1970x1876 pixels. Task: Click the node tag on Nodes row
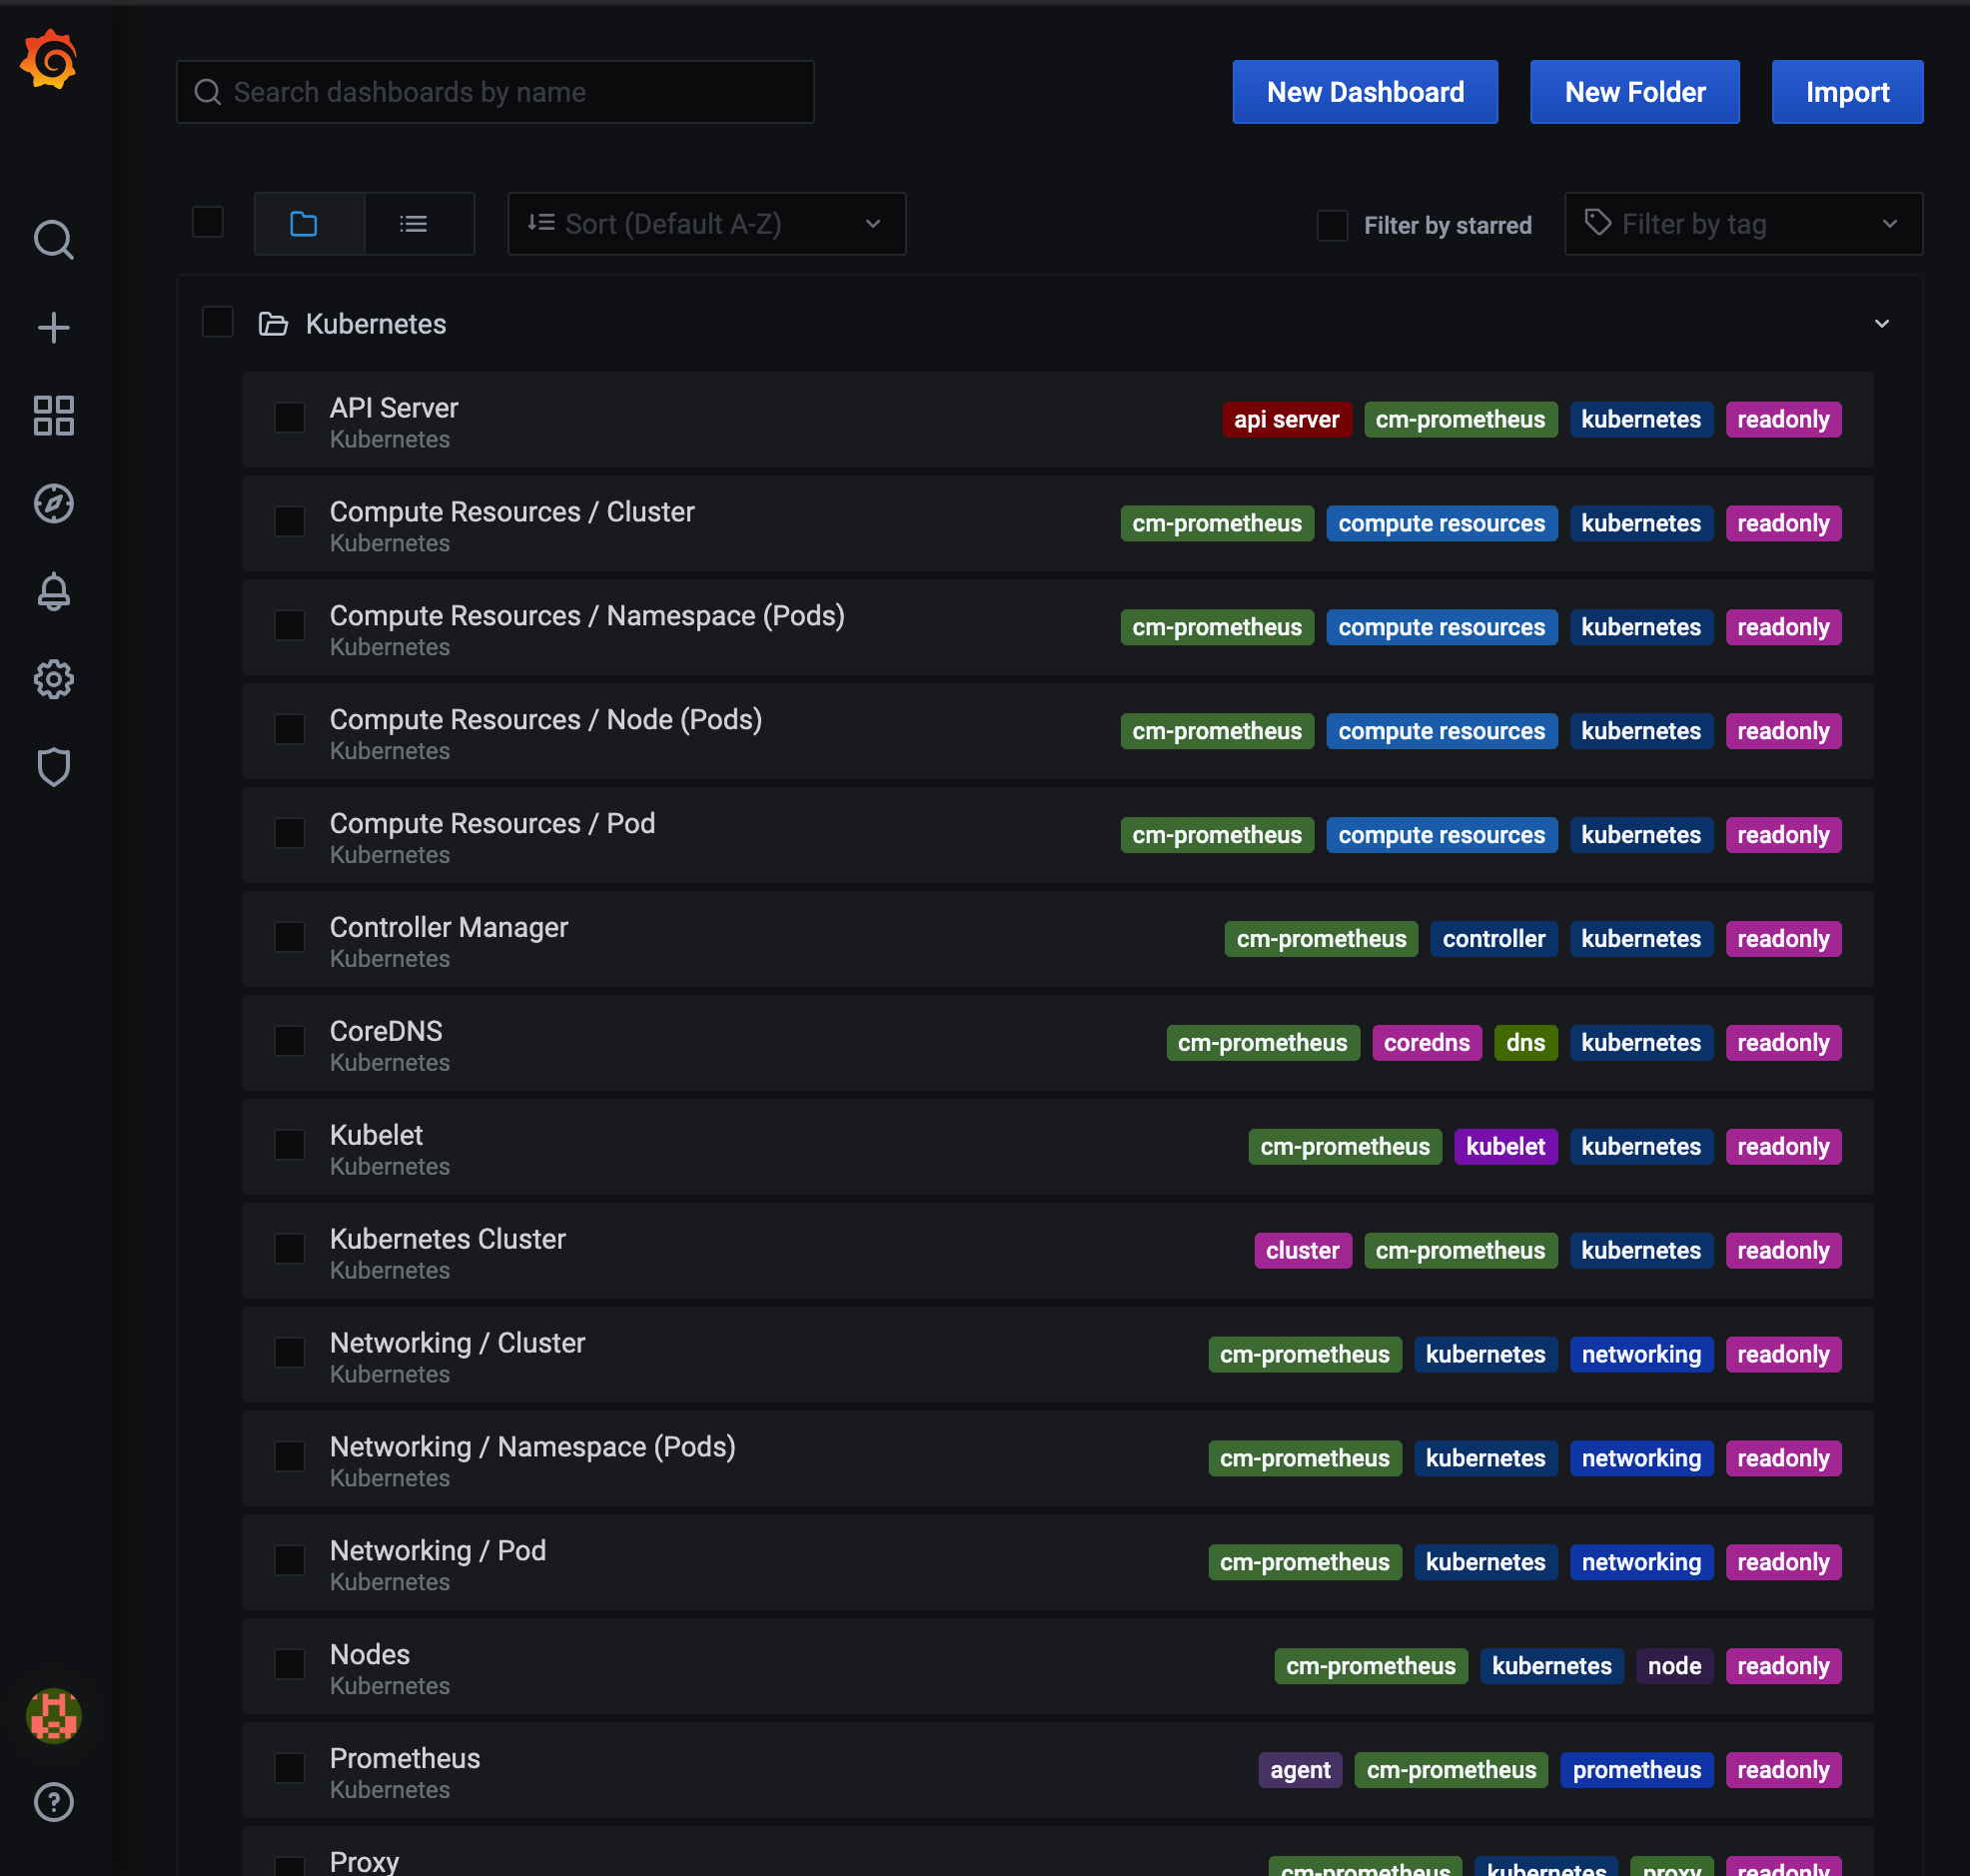point(1674,1666)
